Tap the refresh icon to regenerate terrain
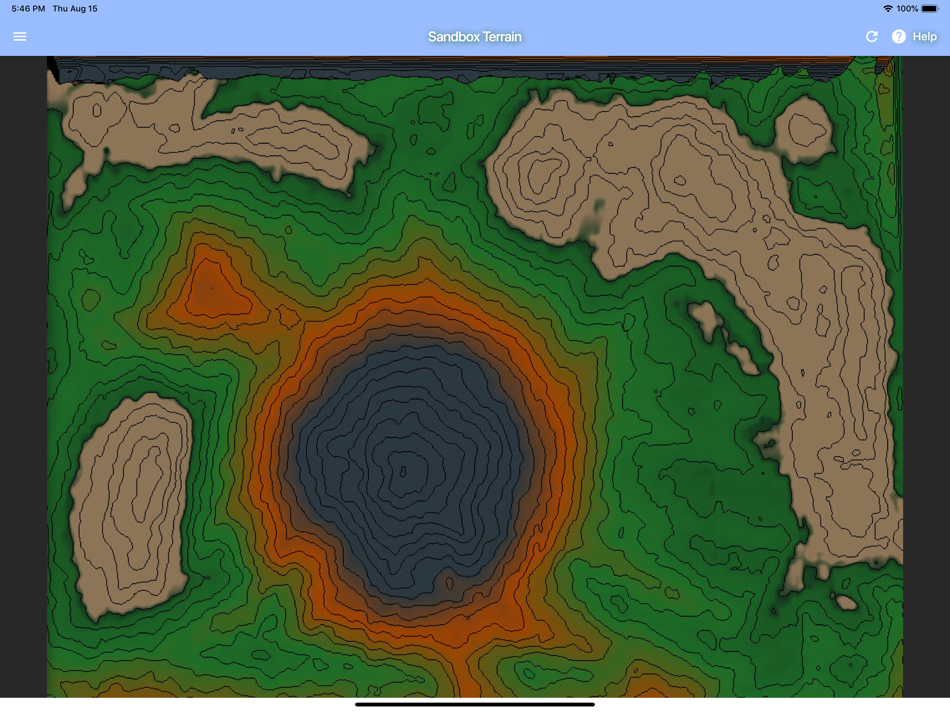Image resolution: width=950 pixels, height=712 pixels. pos(871,36)
